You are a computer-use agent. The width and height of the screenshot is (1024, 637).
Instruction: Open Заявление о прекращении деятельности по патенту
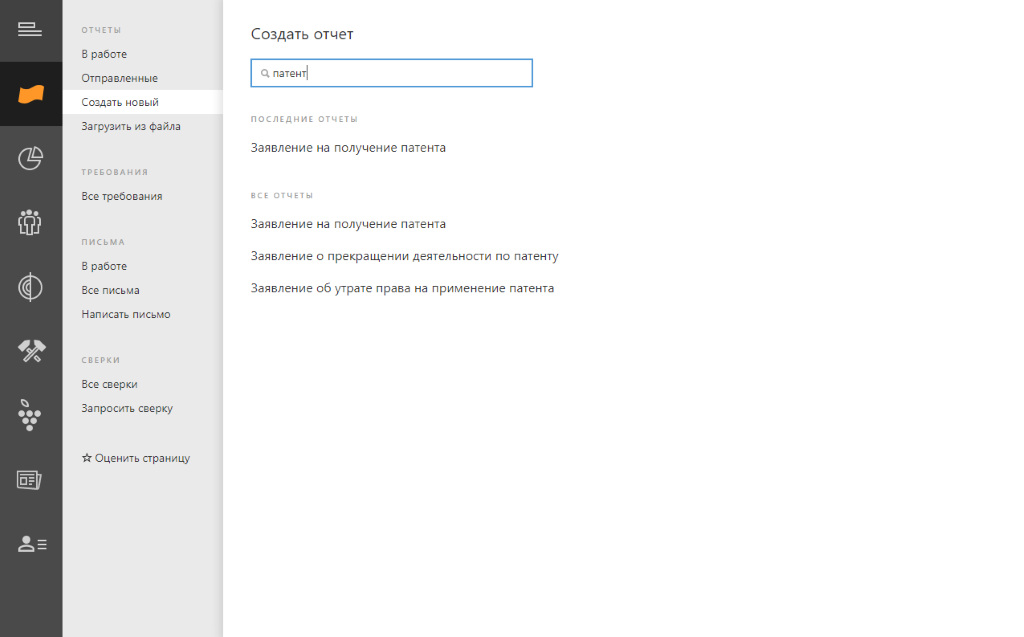pos(404,256)
